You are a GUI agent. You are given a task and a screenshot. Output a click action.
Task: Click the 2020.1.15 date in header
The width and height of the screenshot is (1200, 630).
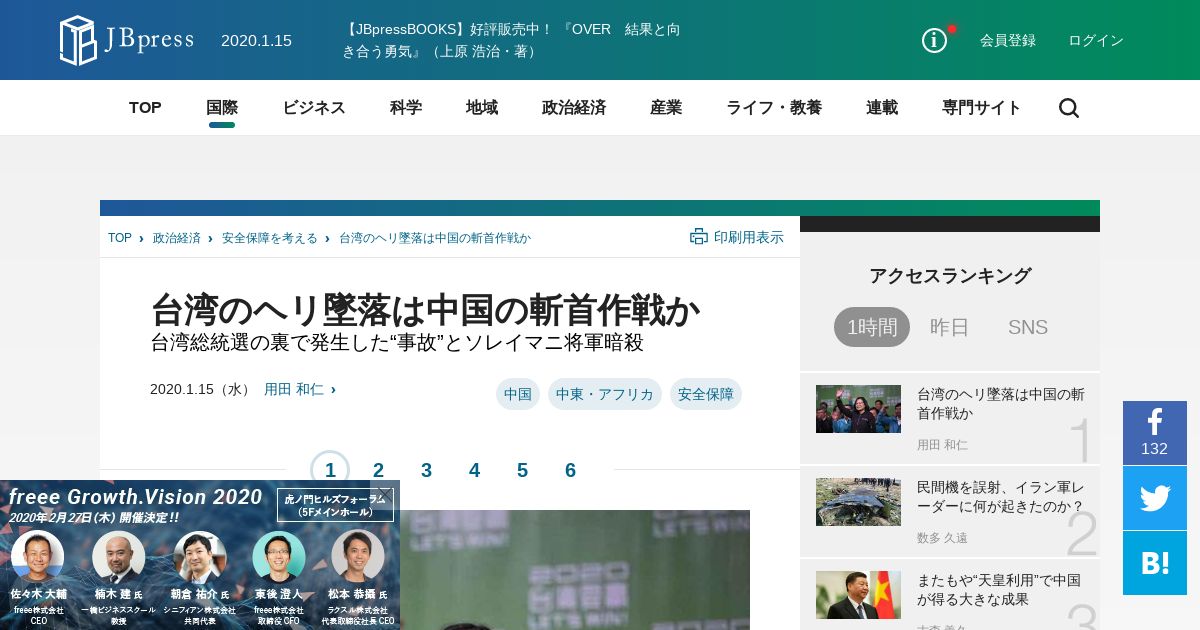[x=256, y=40]
